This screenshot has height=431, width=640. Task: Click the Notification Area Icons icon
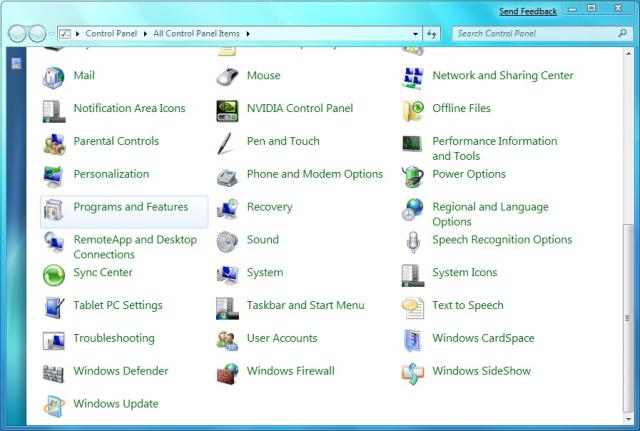pos(53,110)
